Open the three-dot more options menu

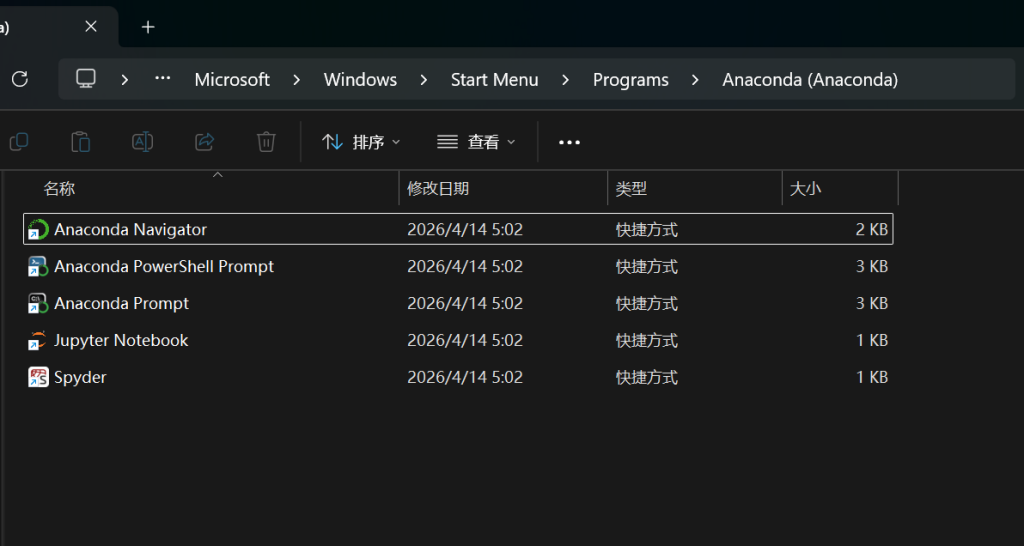tap(569, 142)
